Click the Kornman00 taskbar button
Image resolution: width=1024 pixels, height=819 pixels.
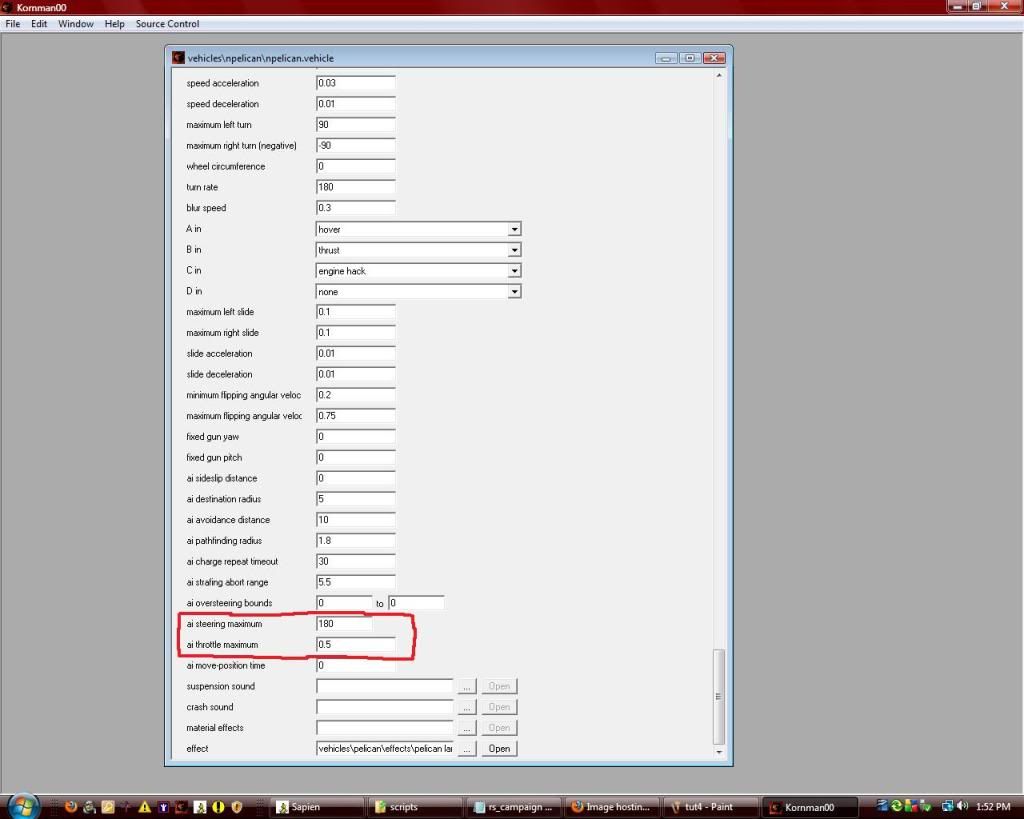point(809,807)
